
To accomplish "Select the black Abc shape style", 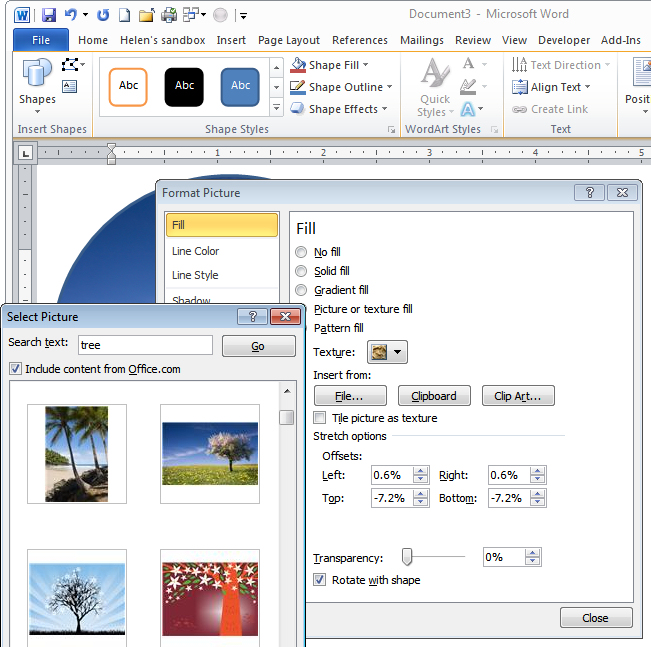I will pyautogui.click(x=184, y=86).
